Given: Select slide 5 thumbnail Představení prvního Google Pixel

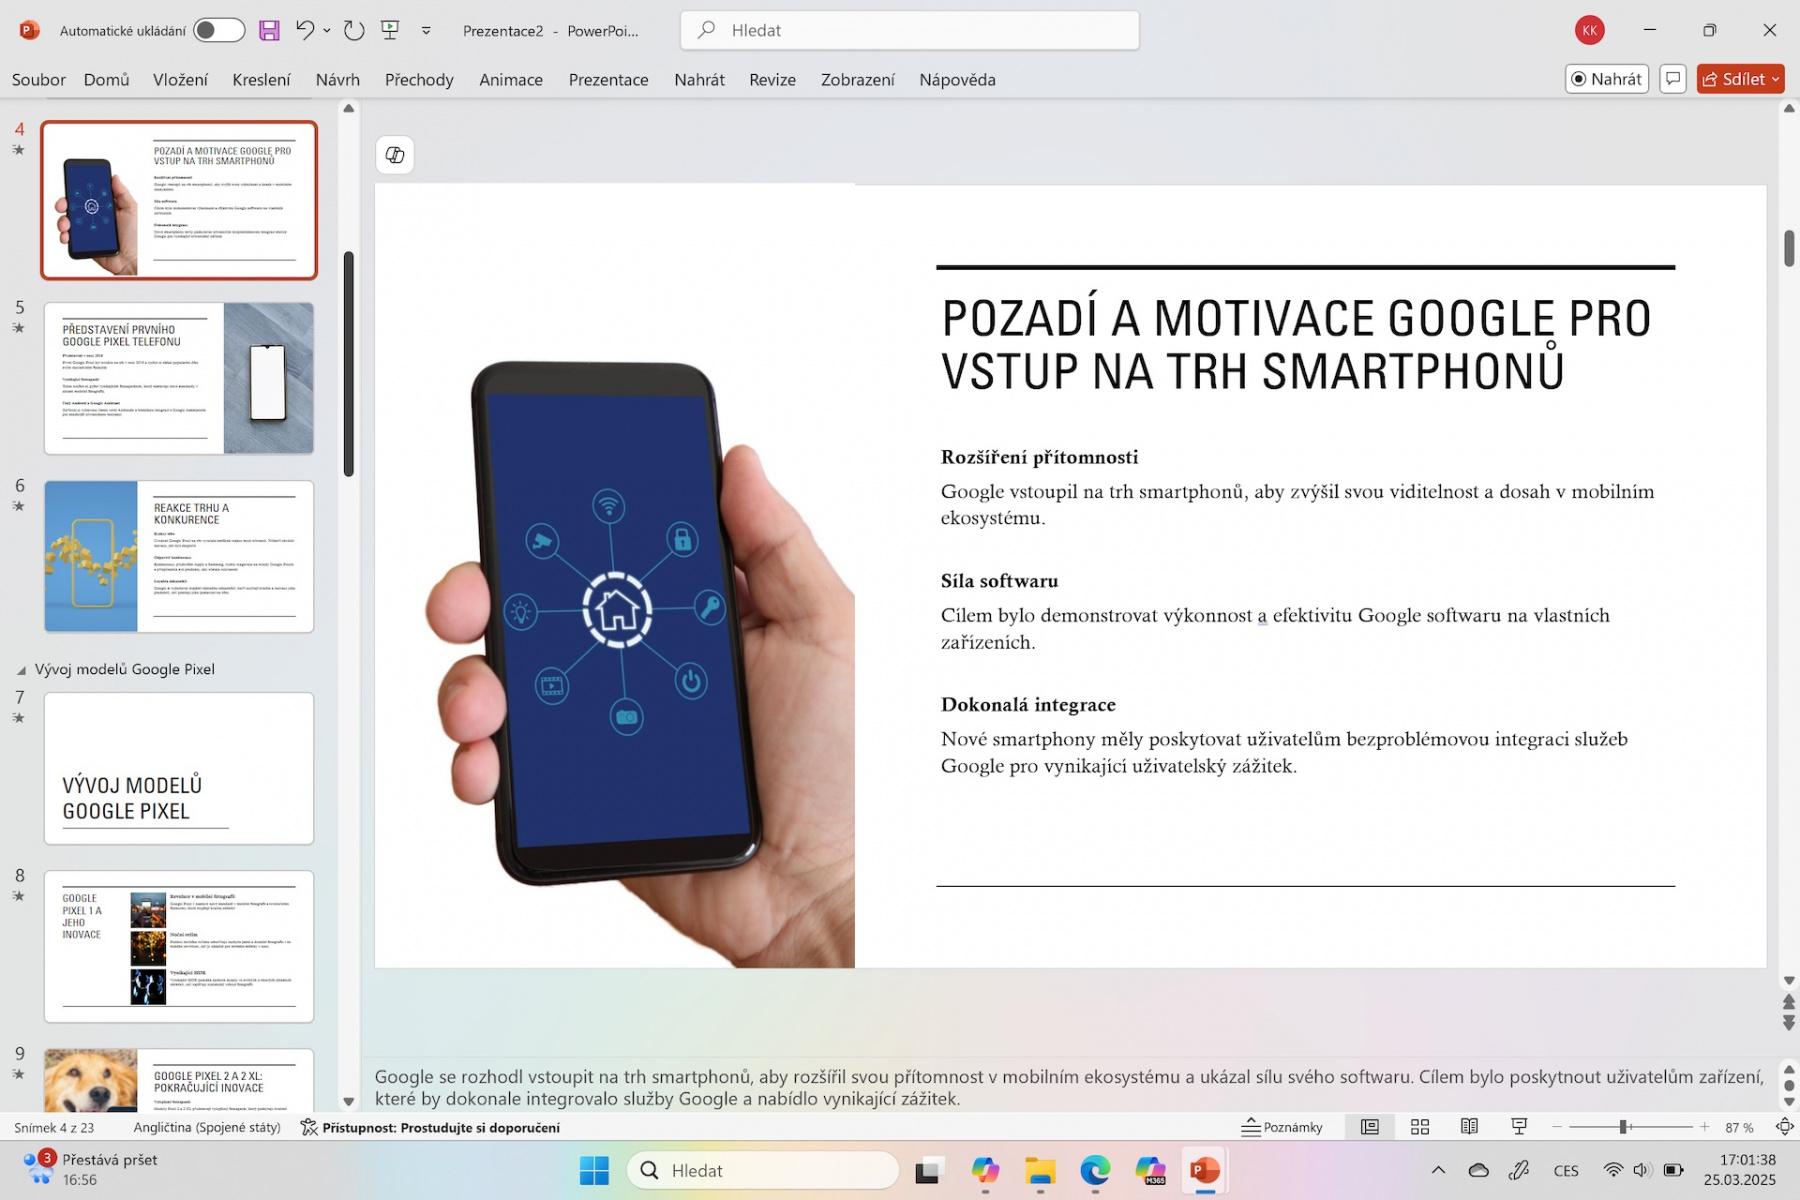Looking at the screenshot, I should (x=179, y=378).
